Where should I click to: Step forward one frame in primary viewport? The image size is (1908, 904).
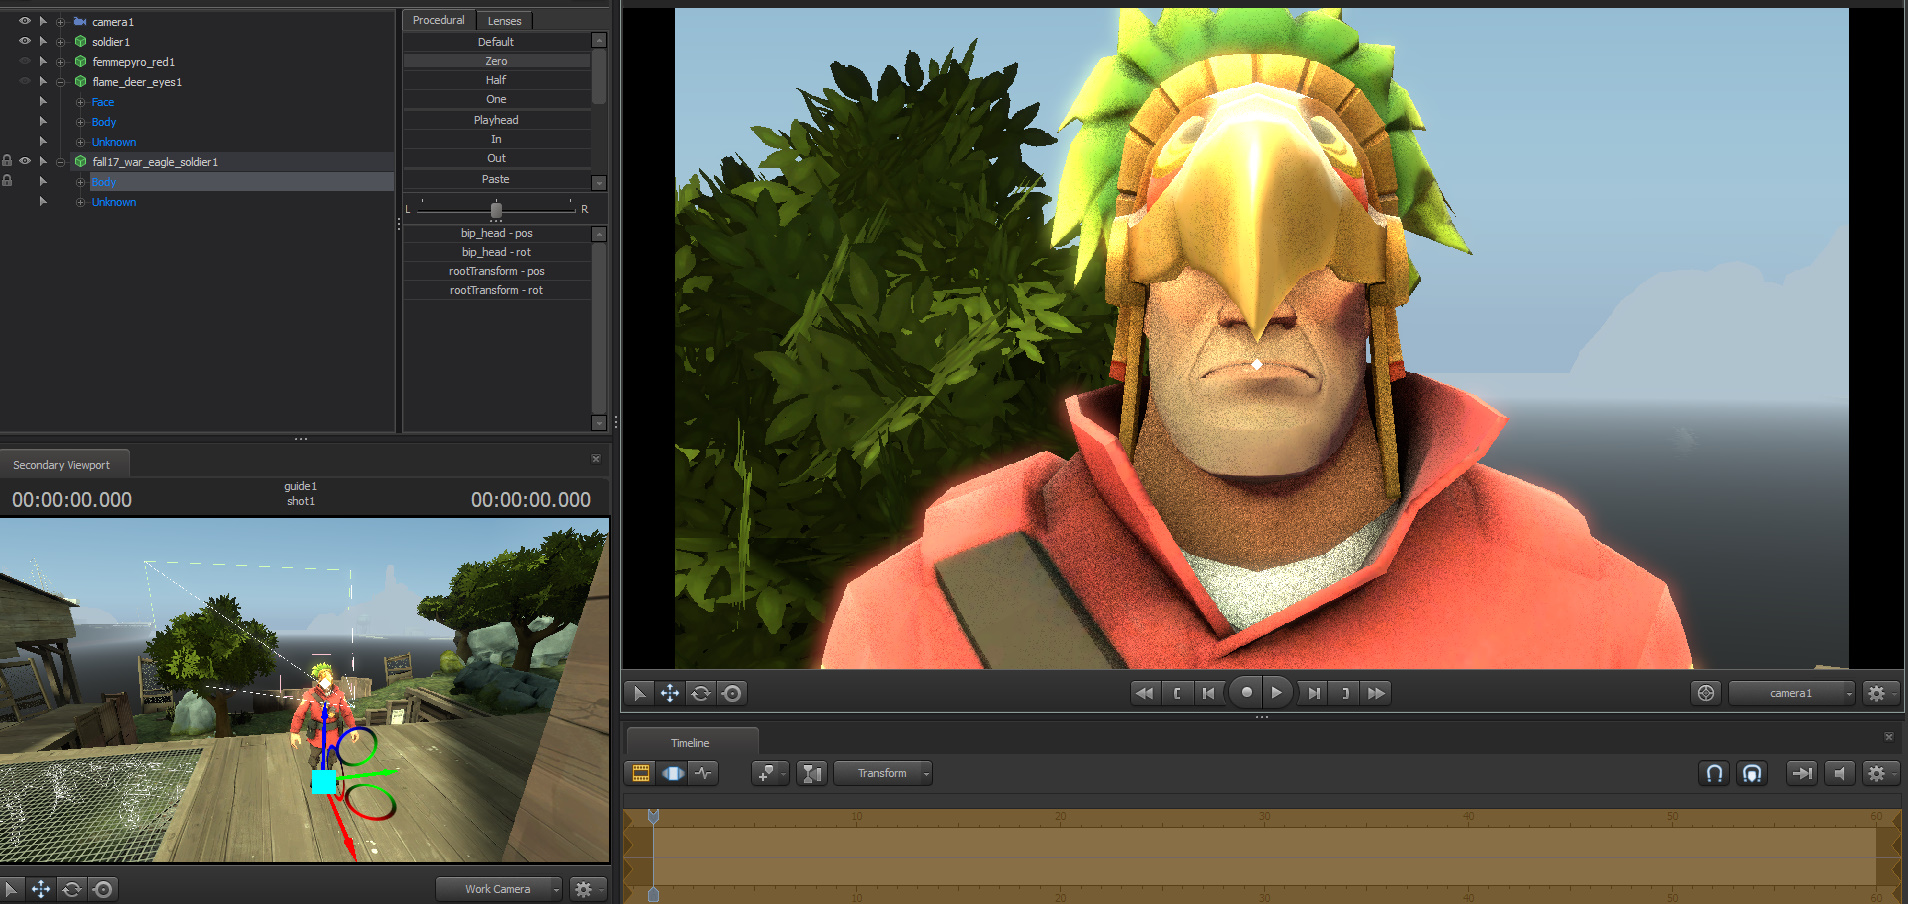coord(1314,693)
